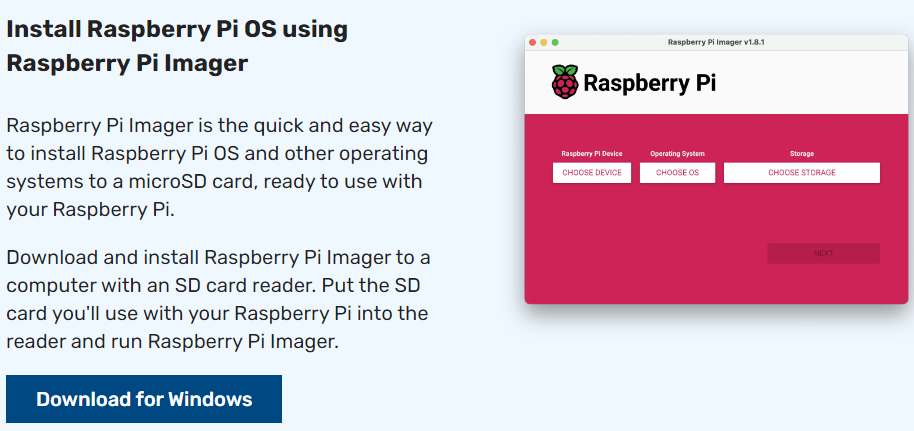
Task: Close the Imager window with red button
Action: [x=532, y=43]
